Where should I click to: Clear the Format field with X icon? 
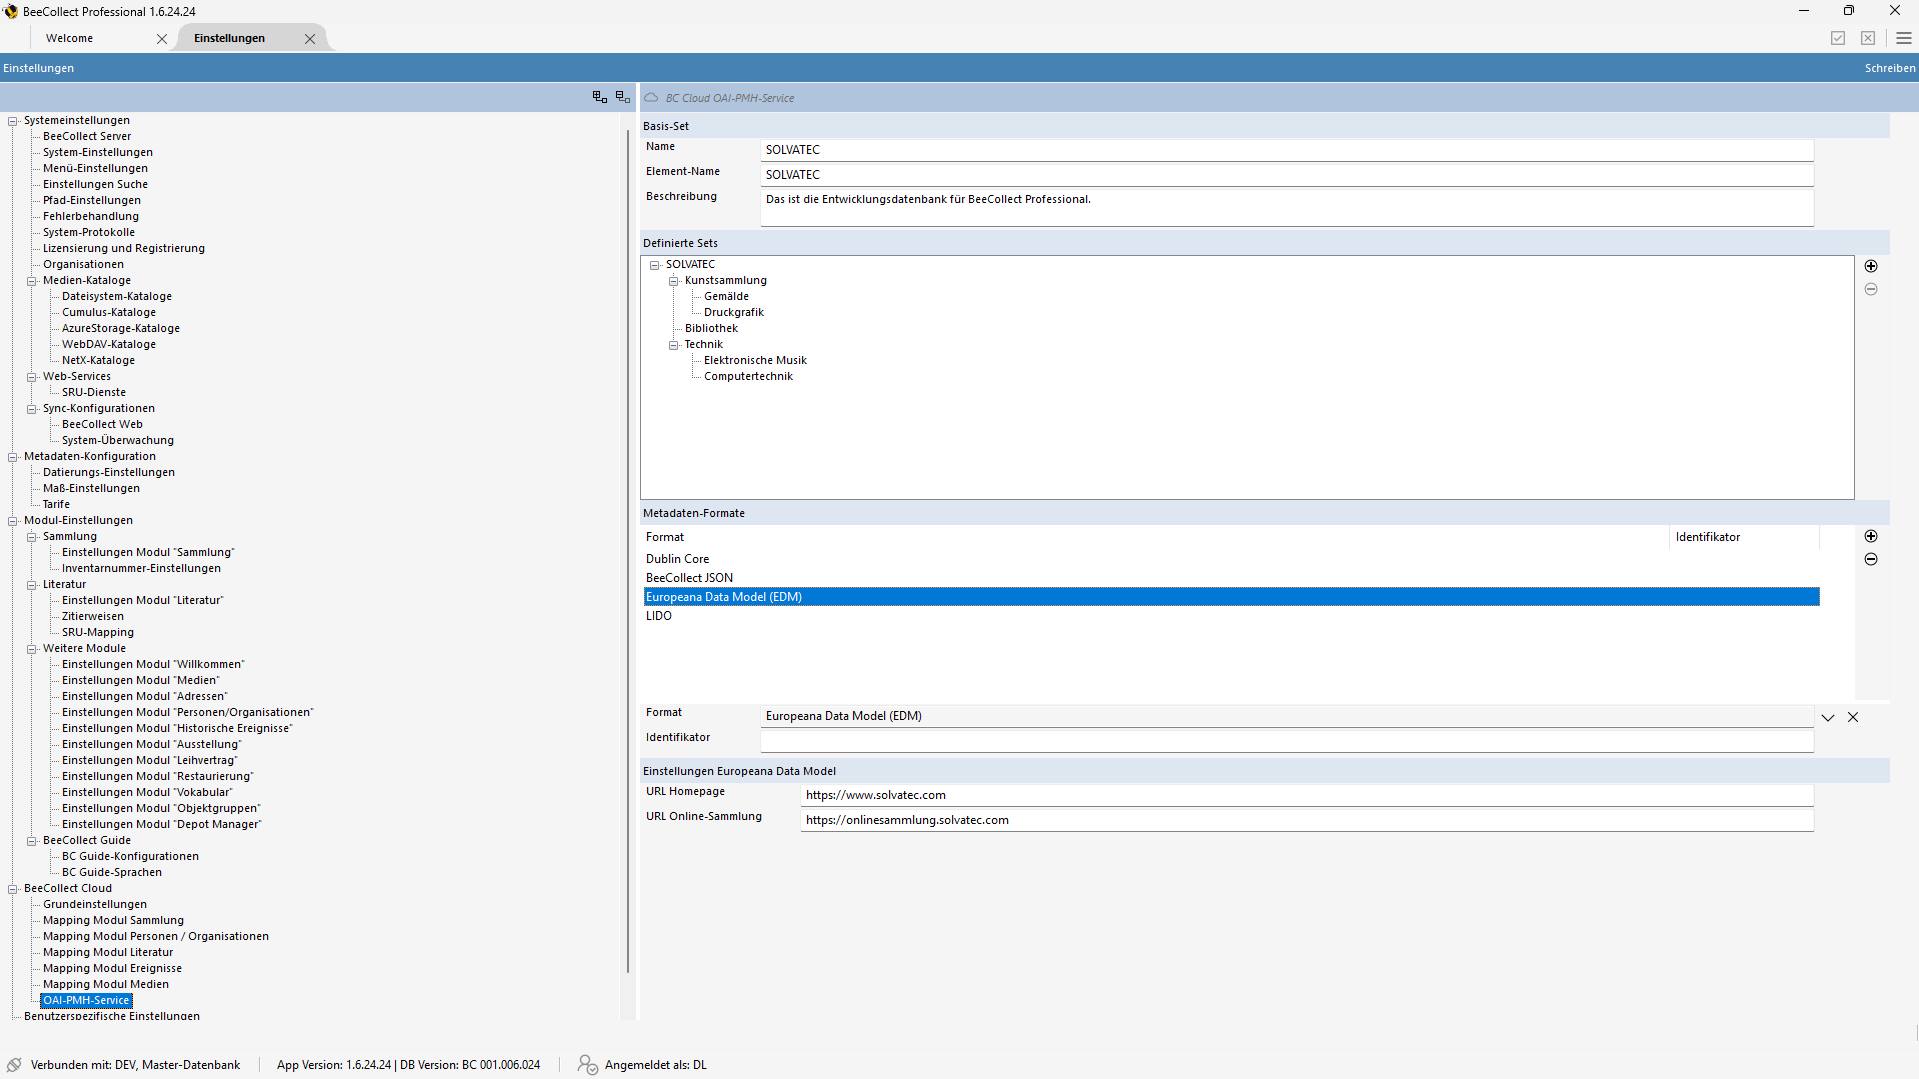(x=1852, y=717)
